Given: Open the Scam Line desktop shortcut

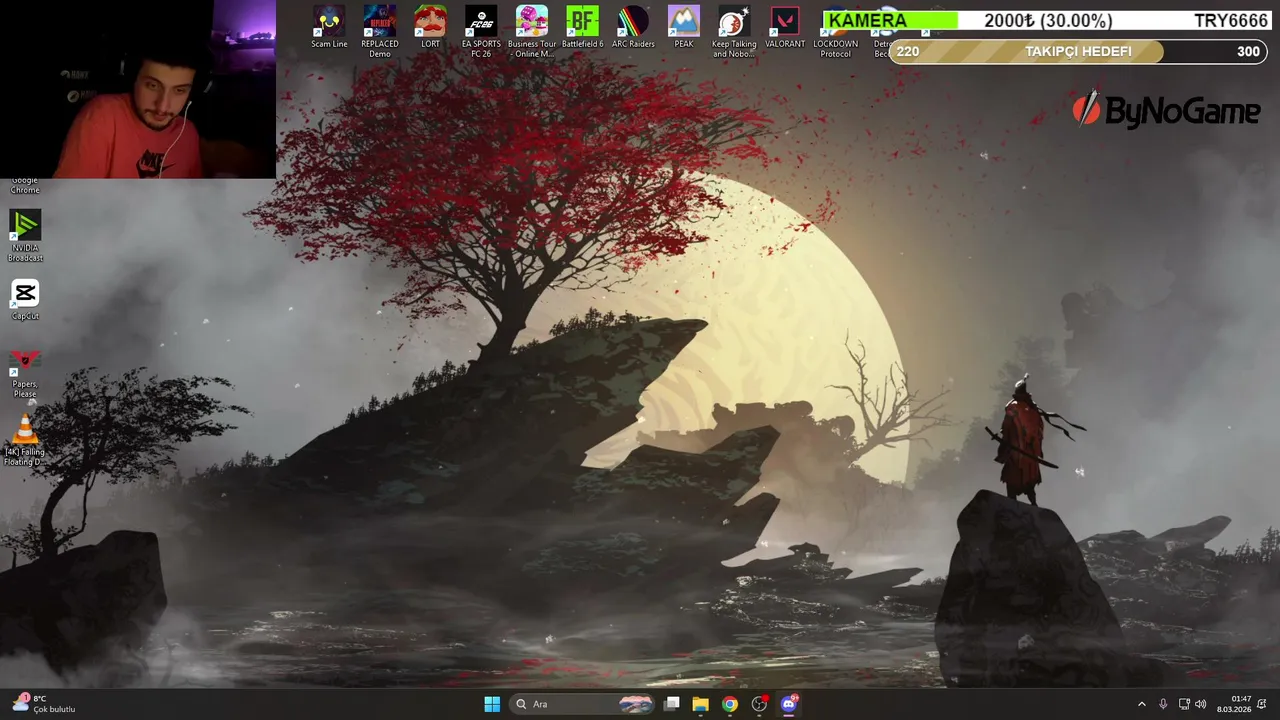Looking at the screenshot, I should pos(329,27).
